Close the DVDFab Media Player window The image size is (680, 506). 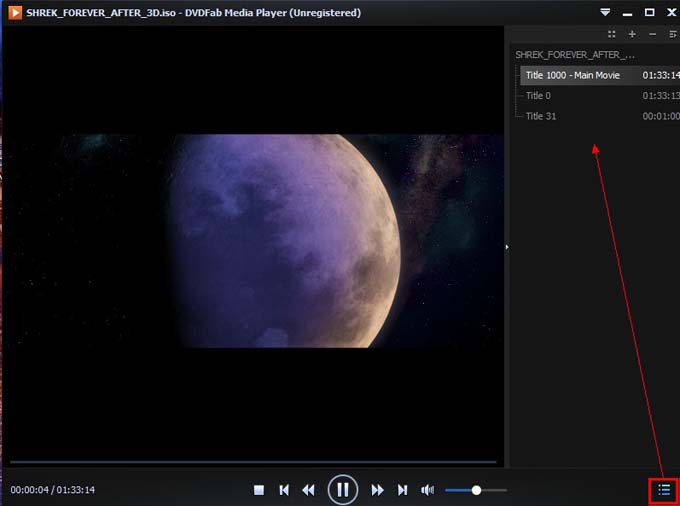[671, 12]
